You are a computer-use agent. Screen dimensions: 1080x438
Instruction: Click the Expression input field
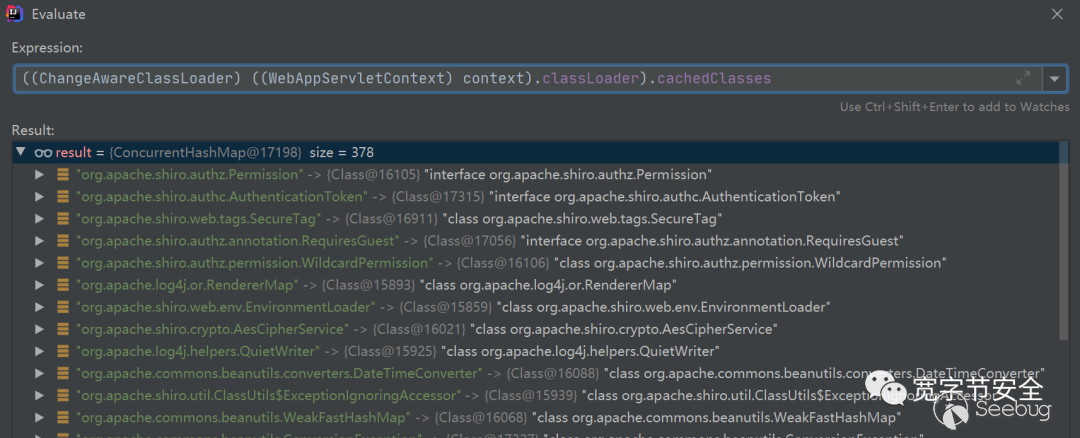[500, 78]
